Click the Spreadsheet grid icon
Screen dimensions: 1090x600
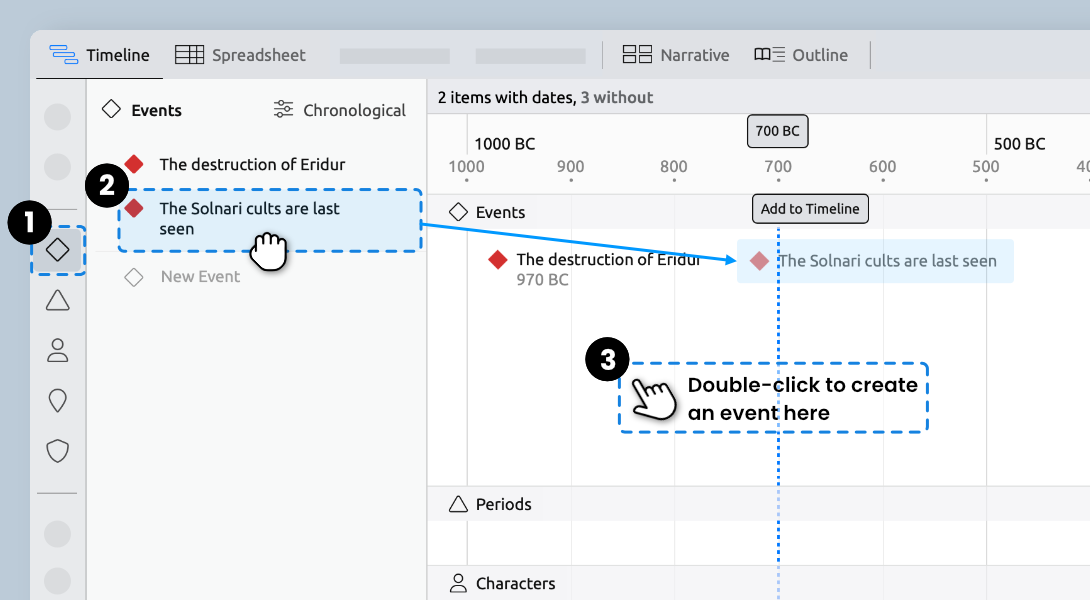[x=189, y=55]
